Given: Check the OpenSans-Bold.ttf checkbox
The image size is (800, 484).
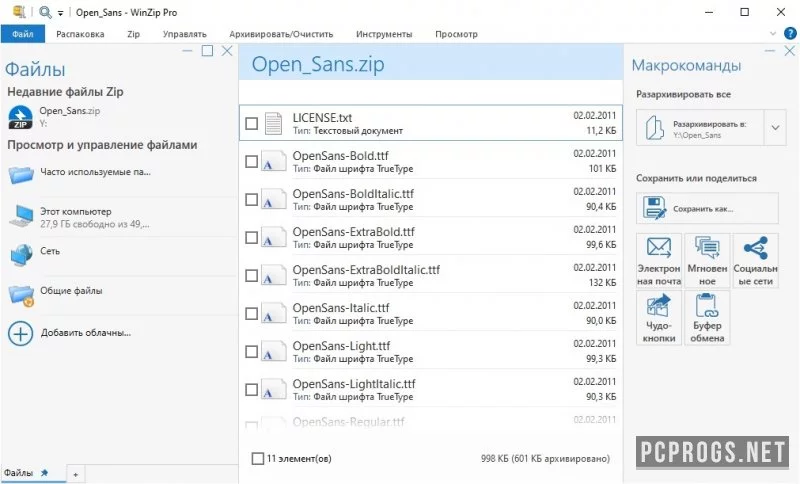Looking at the screenshot, I should 252,162.
